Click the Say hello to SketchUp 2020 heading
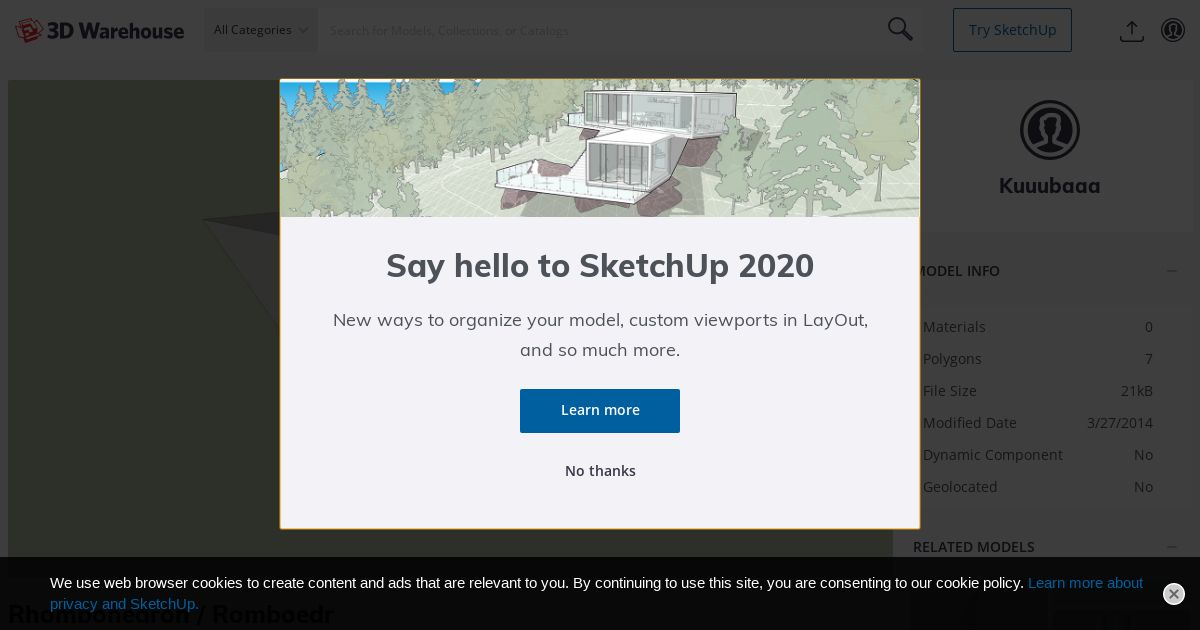 click(600, 266)
